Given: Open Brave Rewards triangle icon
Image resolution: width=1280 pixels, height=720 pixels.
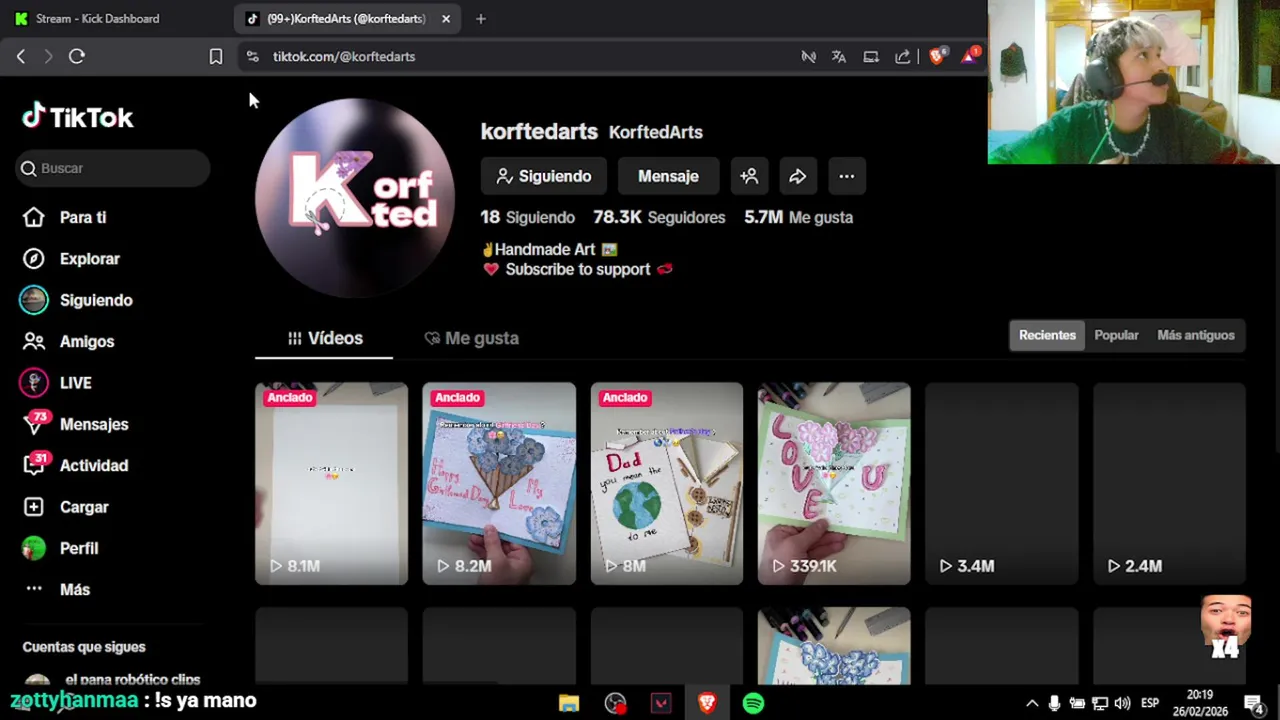Looking at the screenshot, I should pos(969,56).
